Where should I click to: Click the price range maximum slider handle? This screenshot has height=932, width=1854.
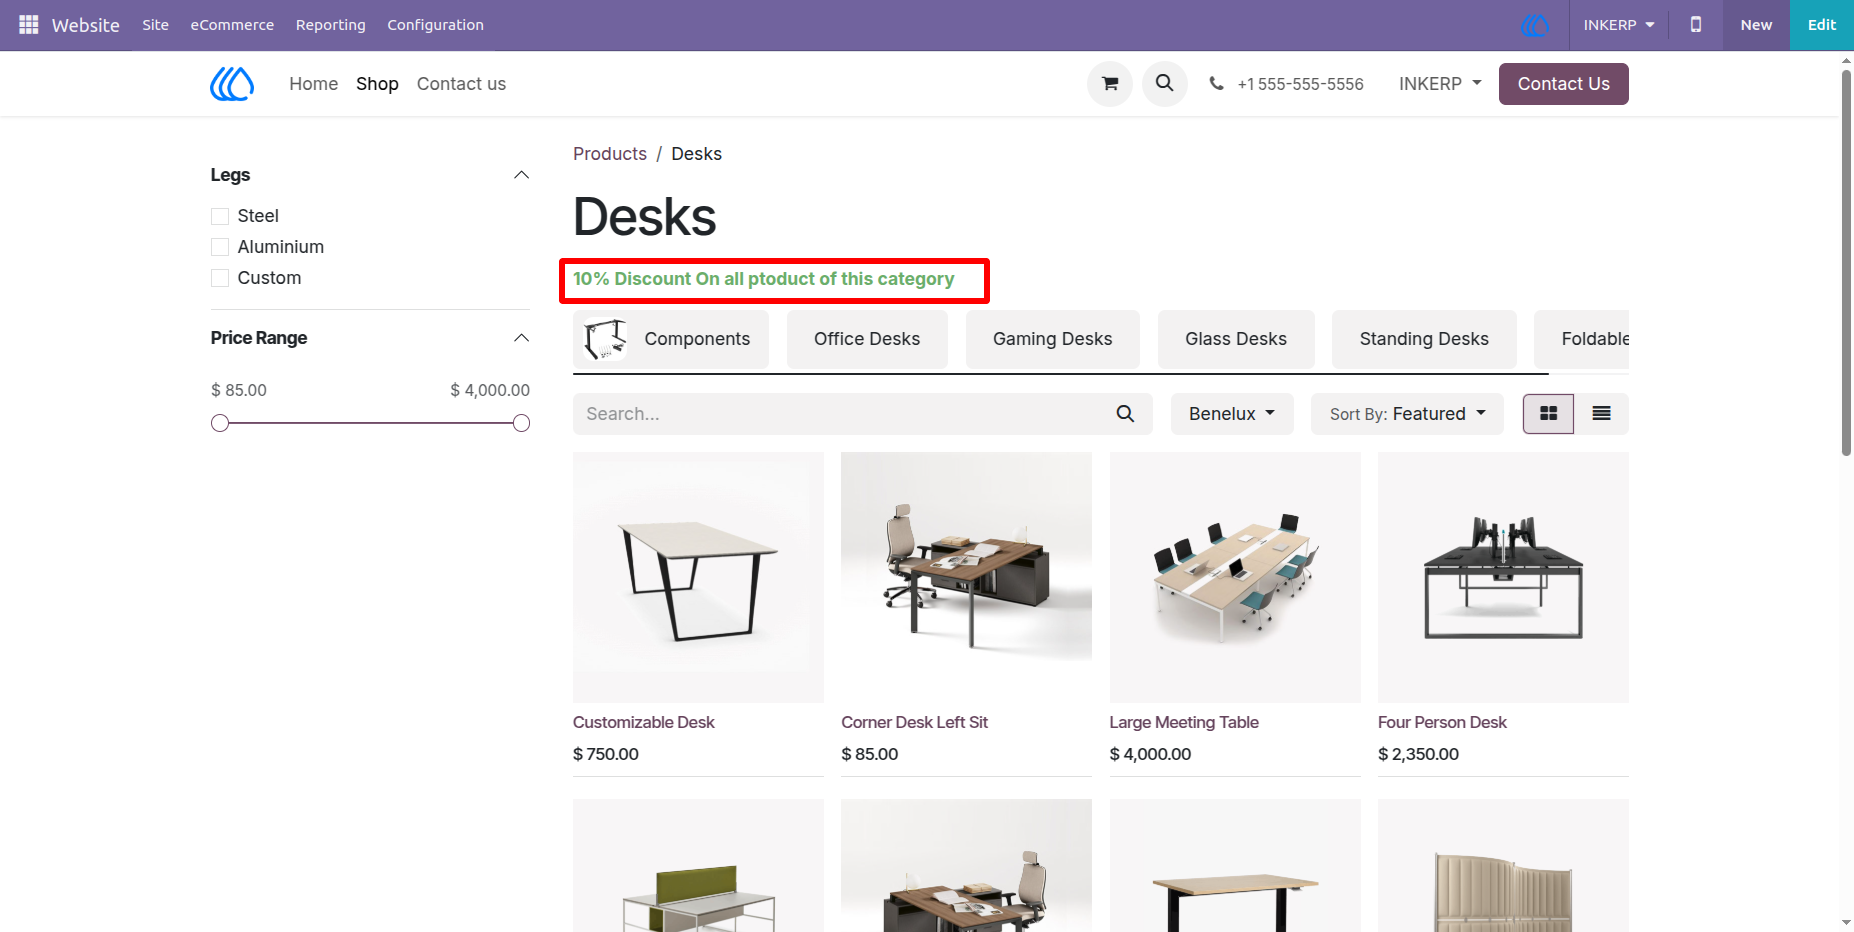pyautogui.click(x=521, y=423)
